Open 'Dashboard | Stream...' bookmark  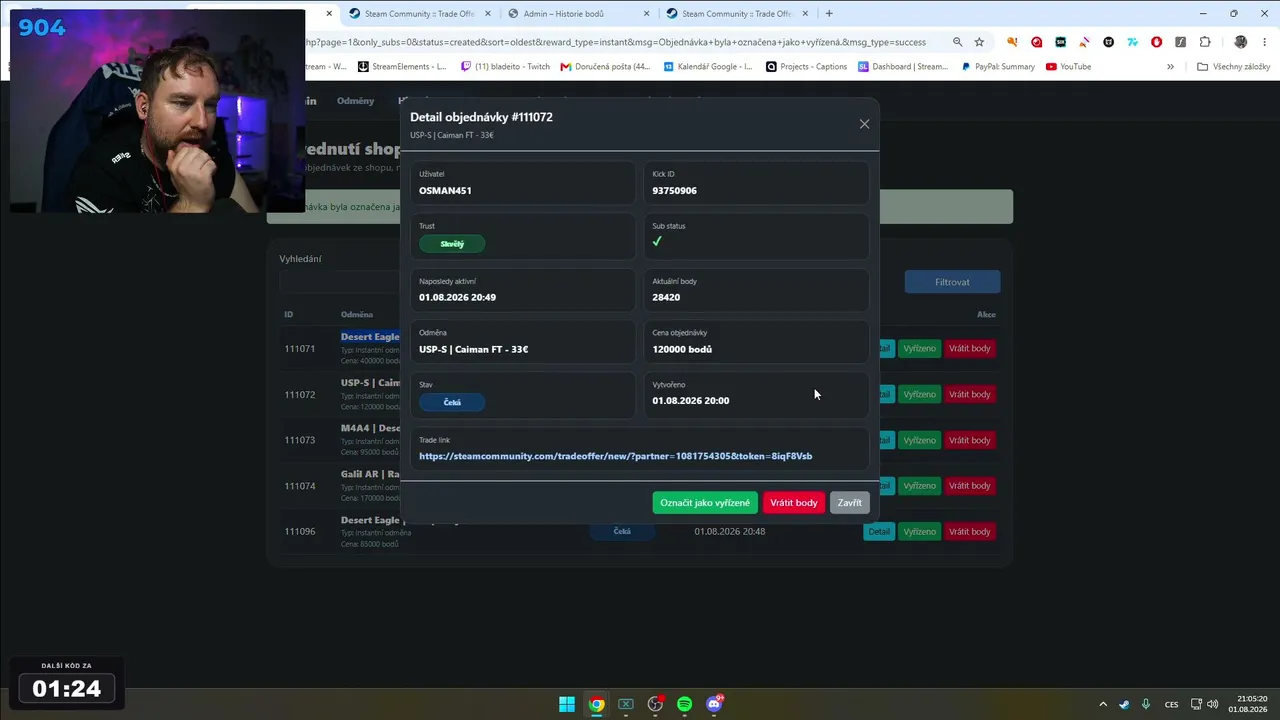tap(903, 67)
